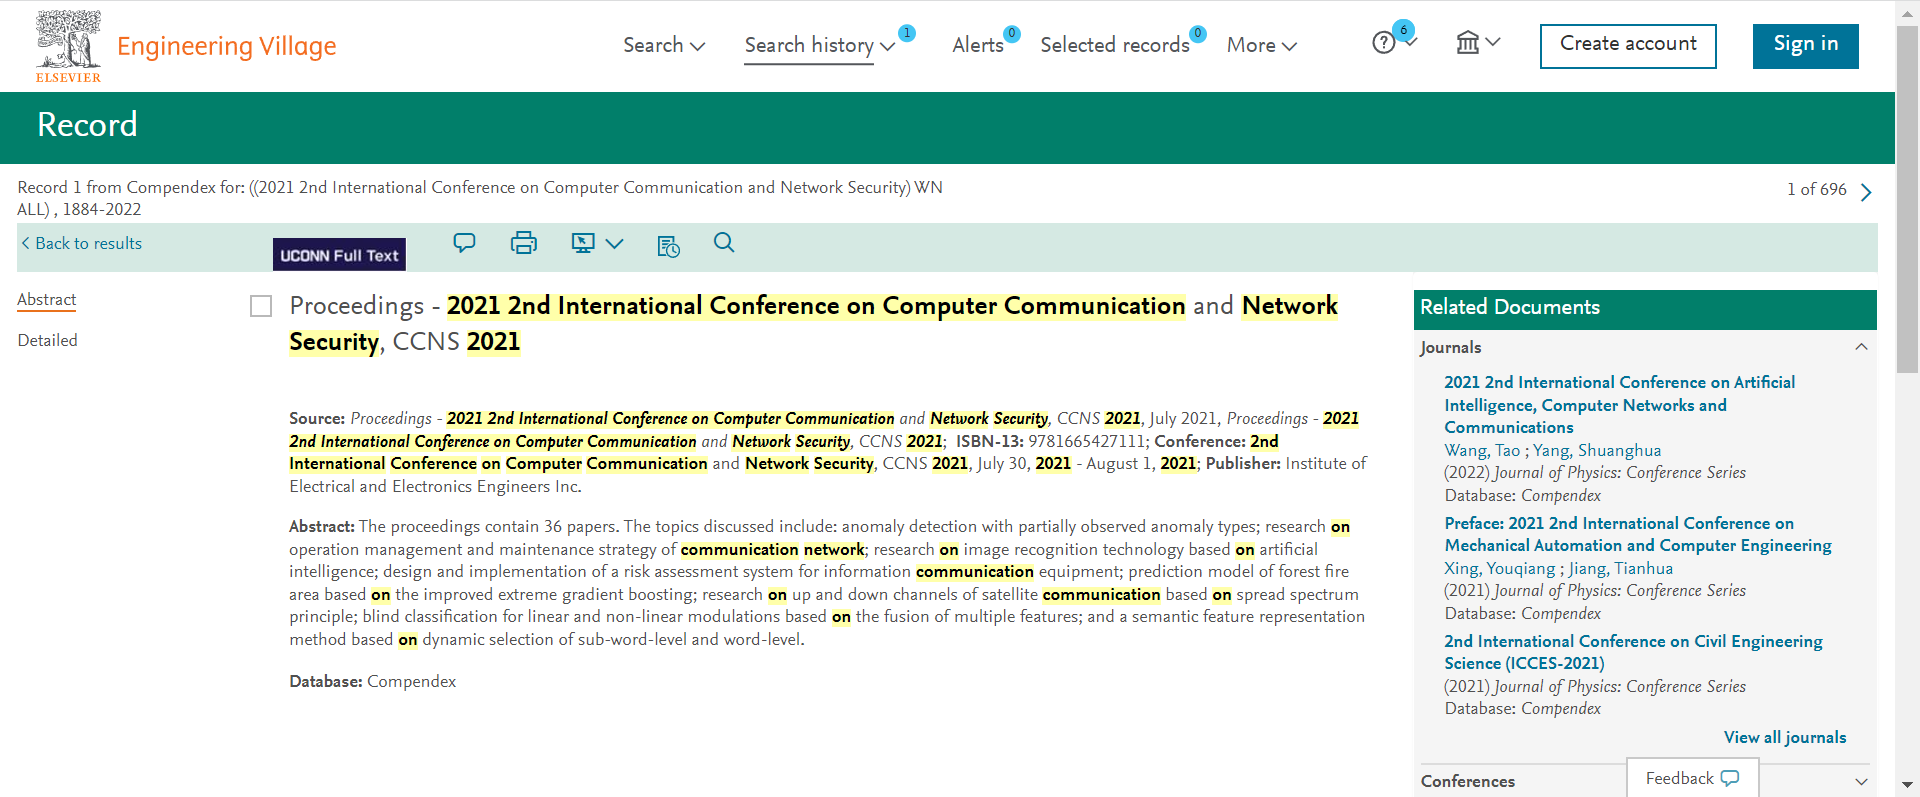Click UCONN Full Text button

click(339, 254)
